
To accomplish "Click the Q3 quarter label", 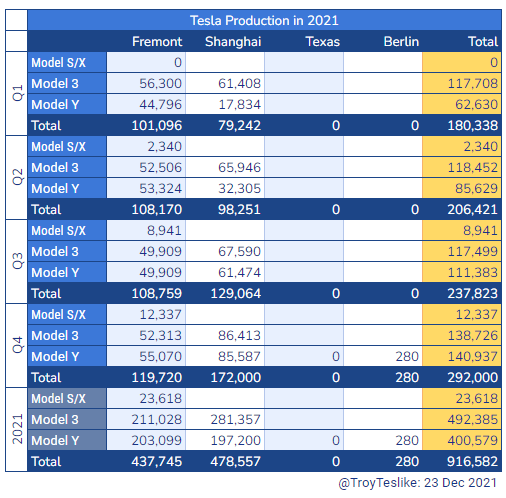I will coord(17,261).
